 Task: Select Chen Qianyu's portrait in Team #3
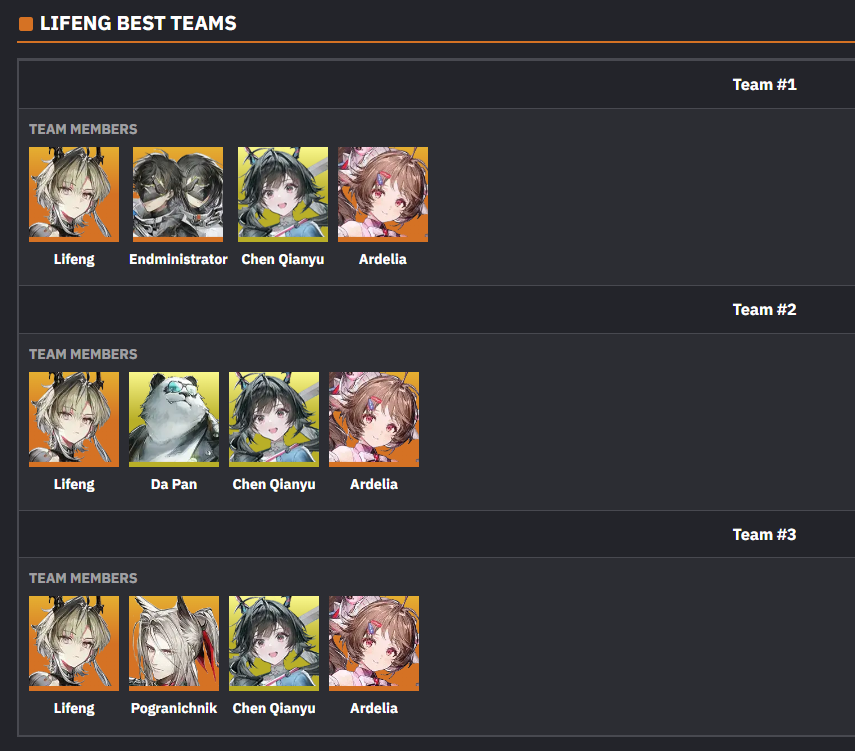tap(274, 643)
